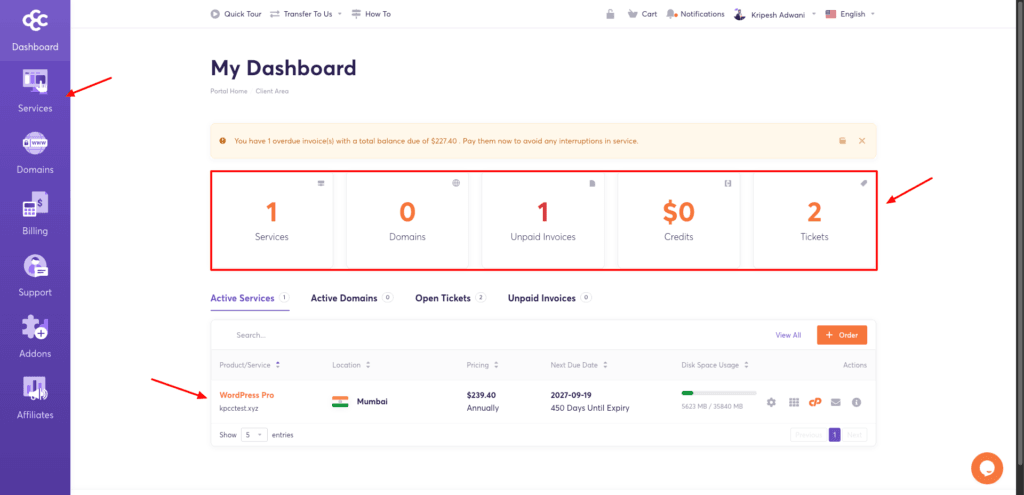Switch to Open Tickets tab

451,298
